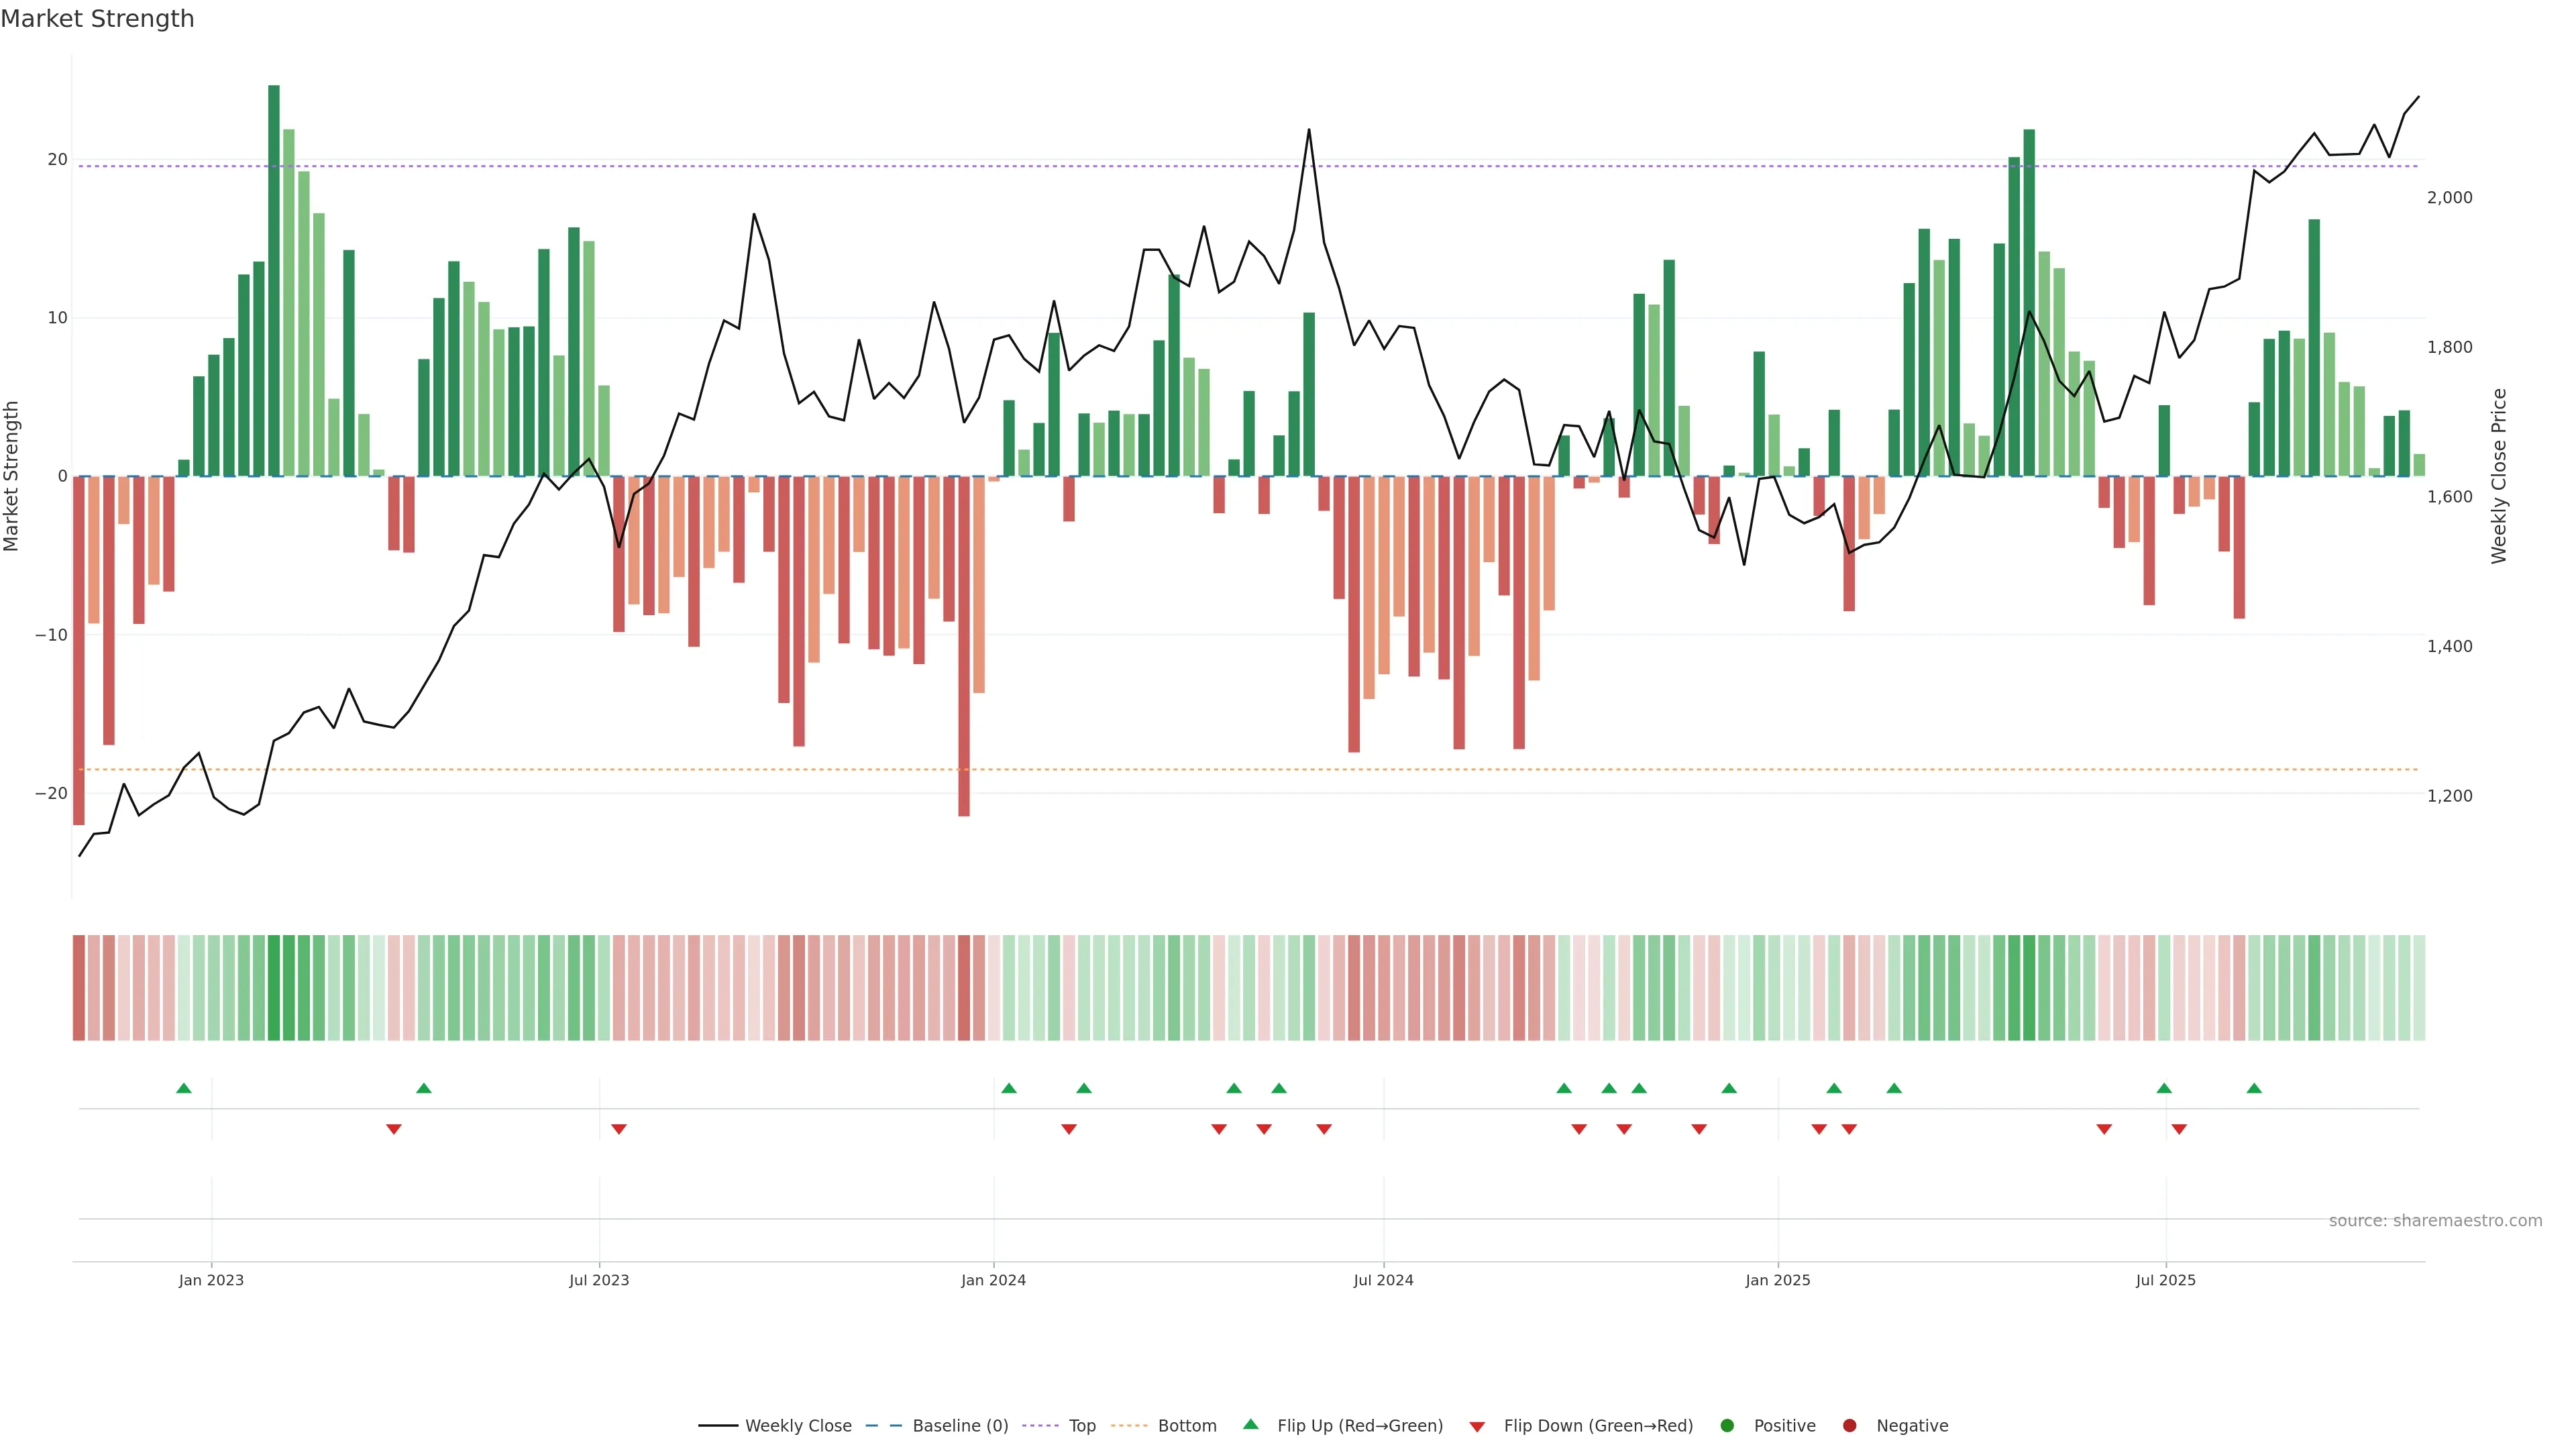Click the source: sharemaestro.com text
Image resolution: width=2576 pixels, height=1449 pixels.
(2435, 1221)
